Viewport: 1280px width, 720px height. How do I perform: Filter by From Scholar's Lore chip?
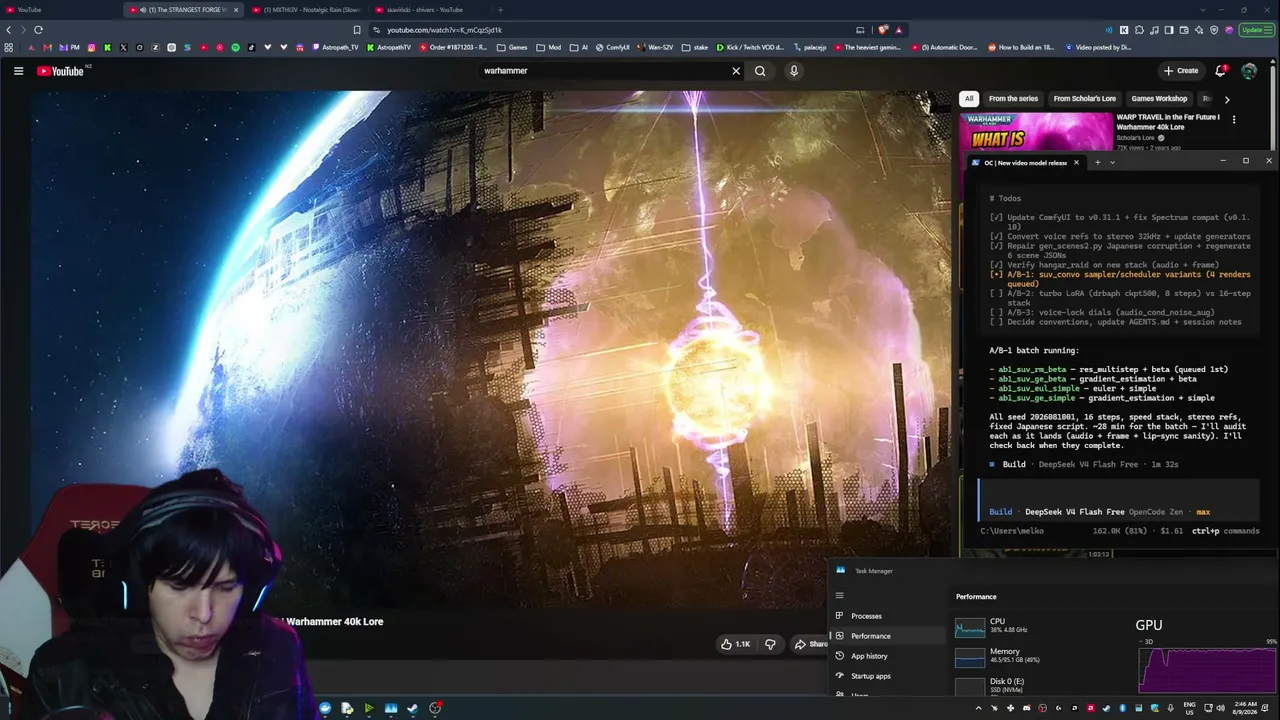1084,99
